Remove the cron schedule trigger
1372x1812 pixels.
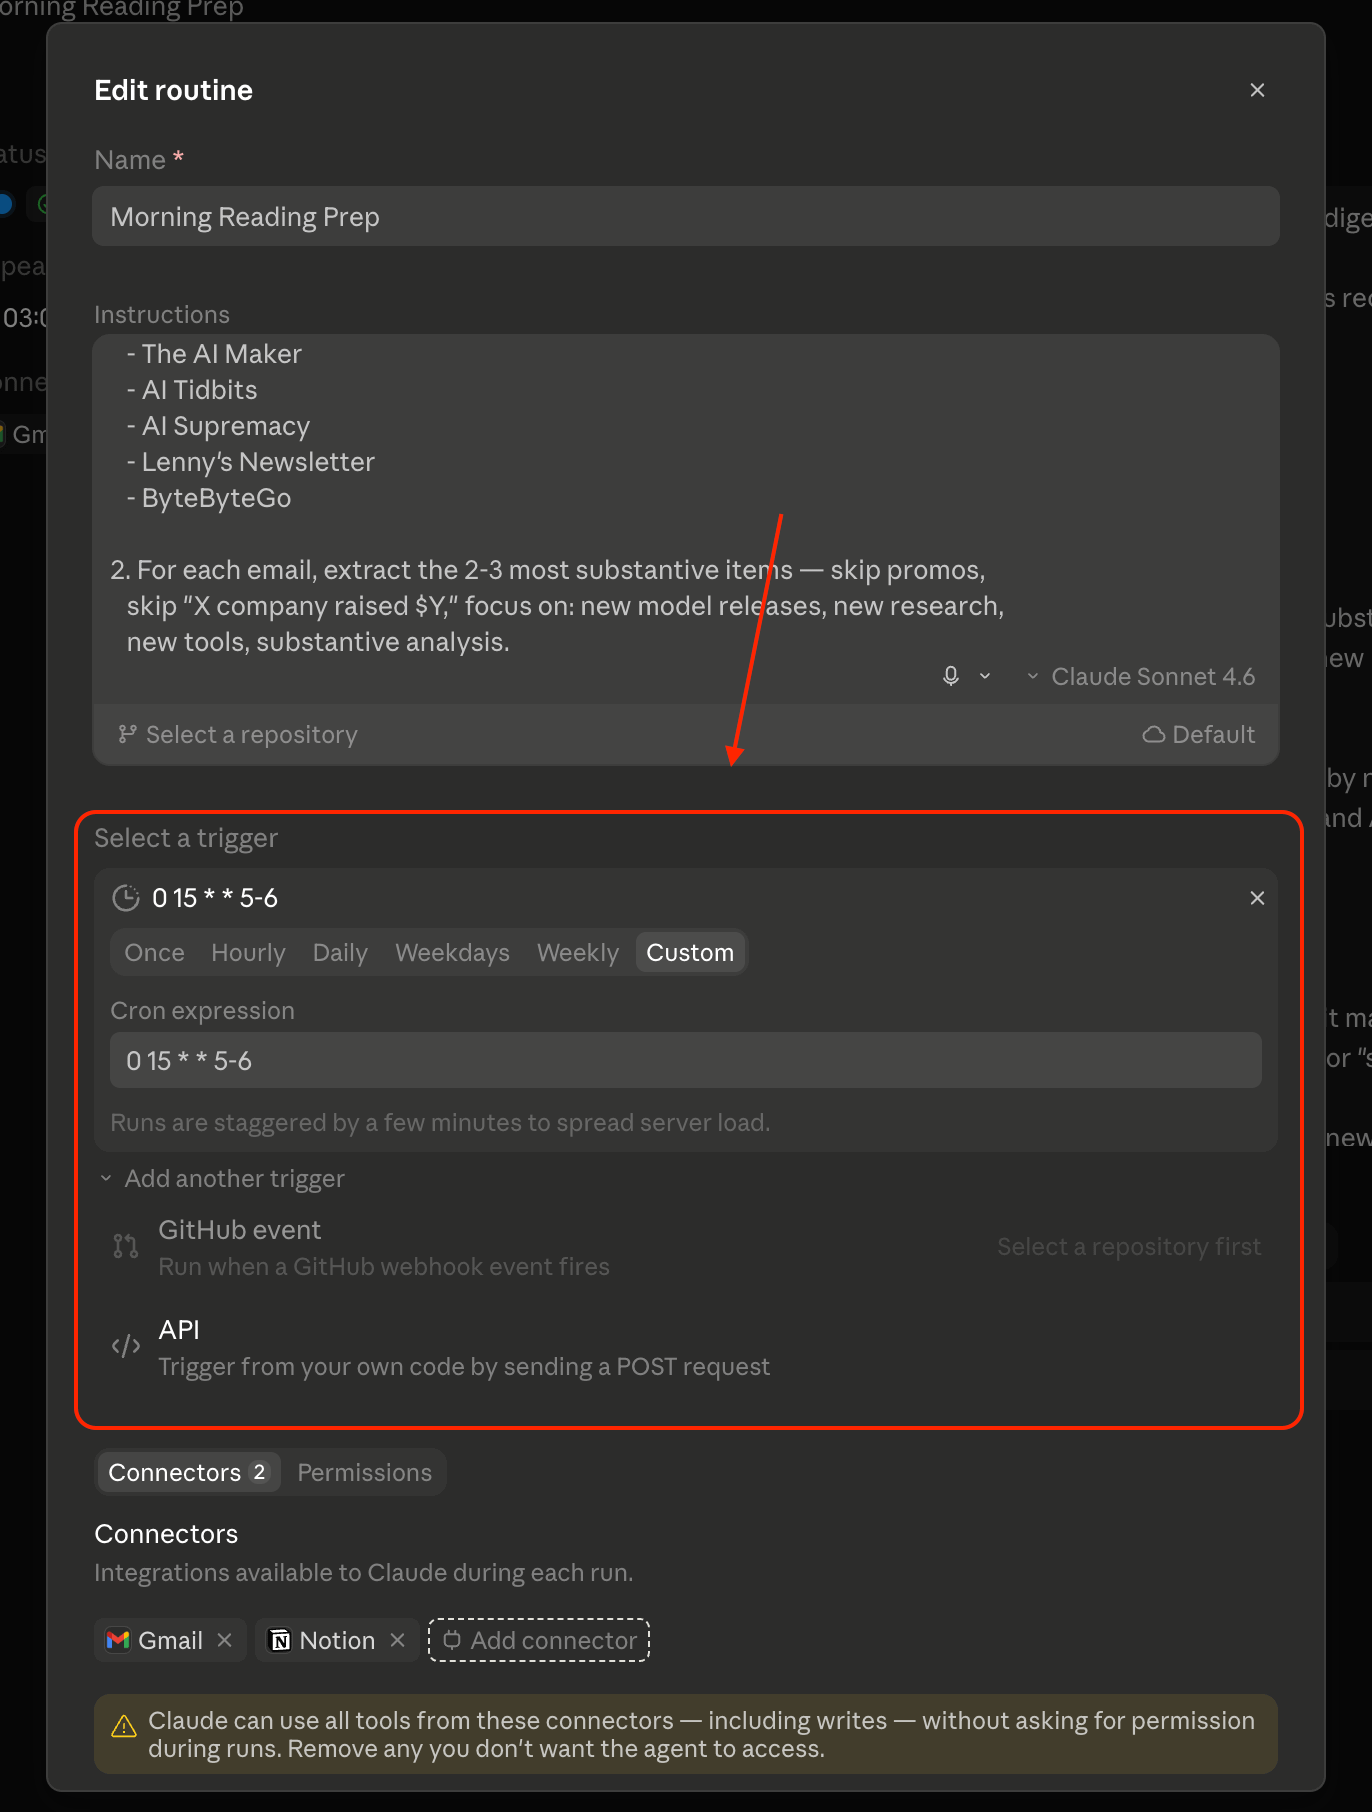(x=1257, y=898)
